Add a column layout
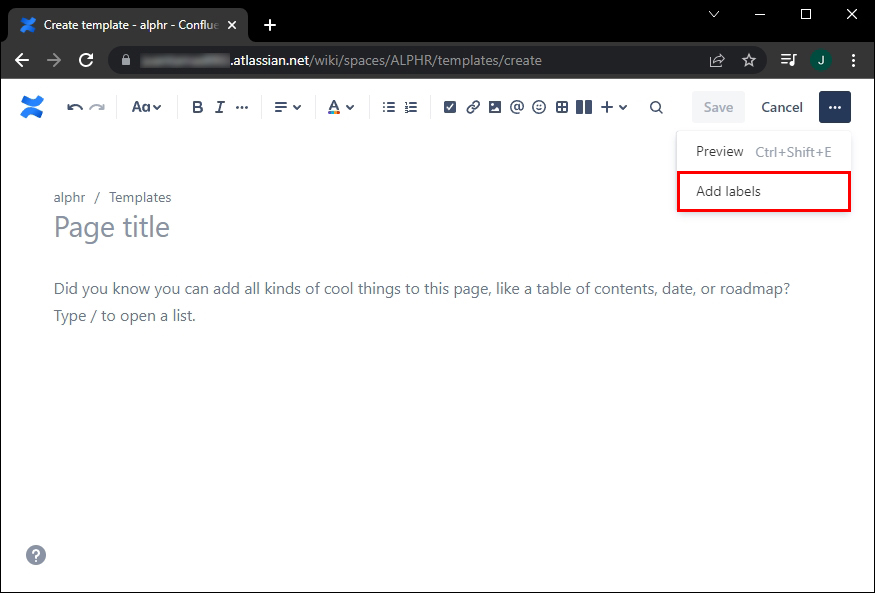Image resolution: width=875 pixels, height=593 pixels. coord(583,107)
